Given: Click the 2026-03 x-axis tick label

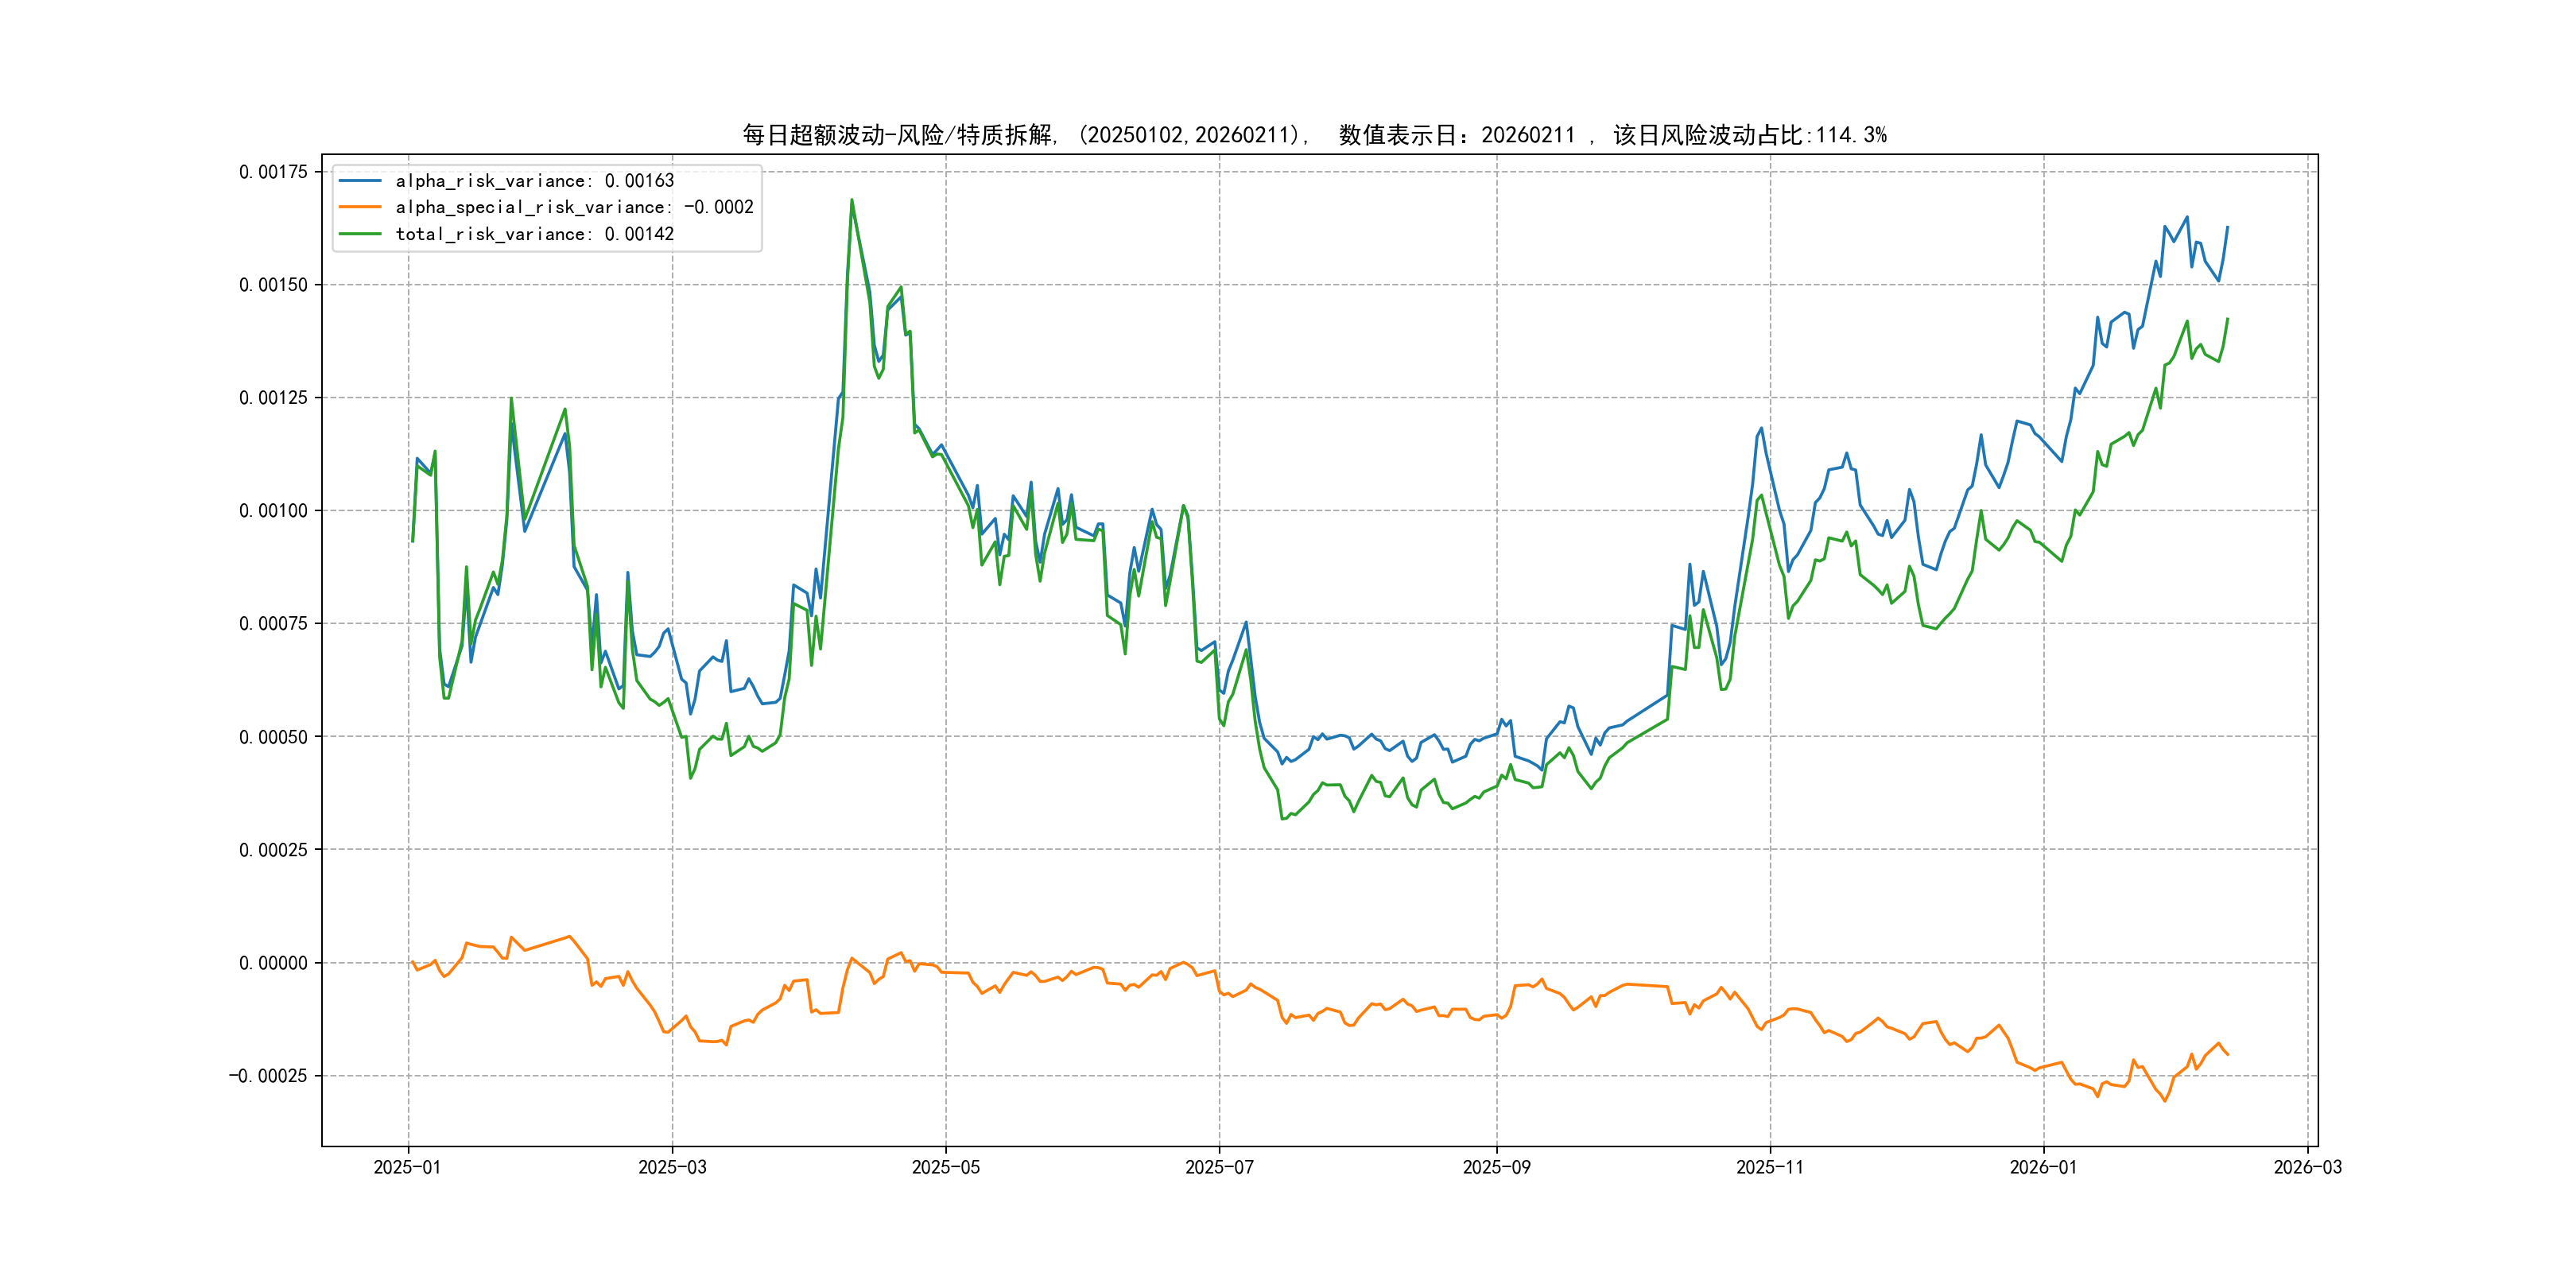Looking at the screenshot, I should coord(2307,1167).
